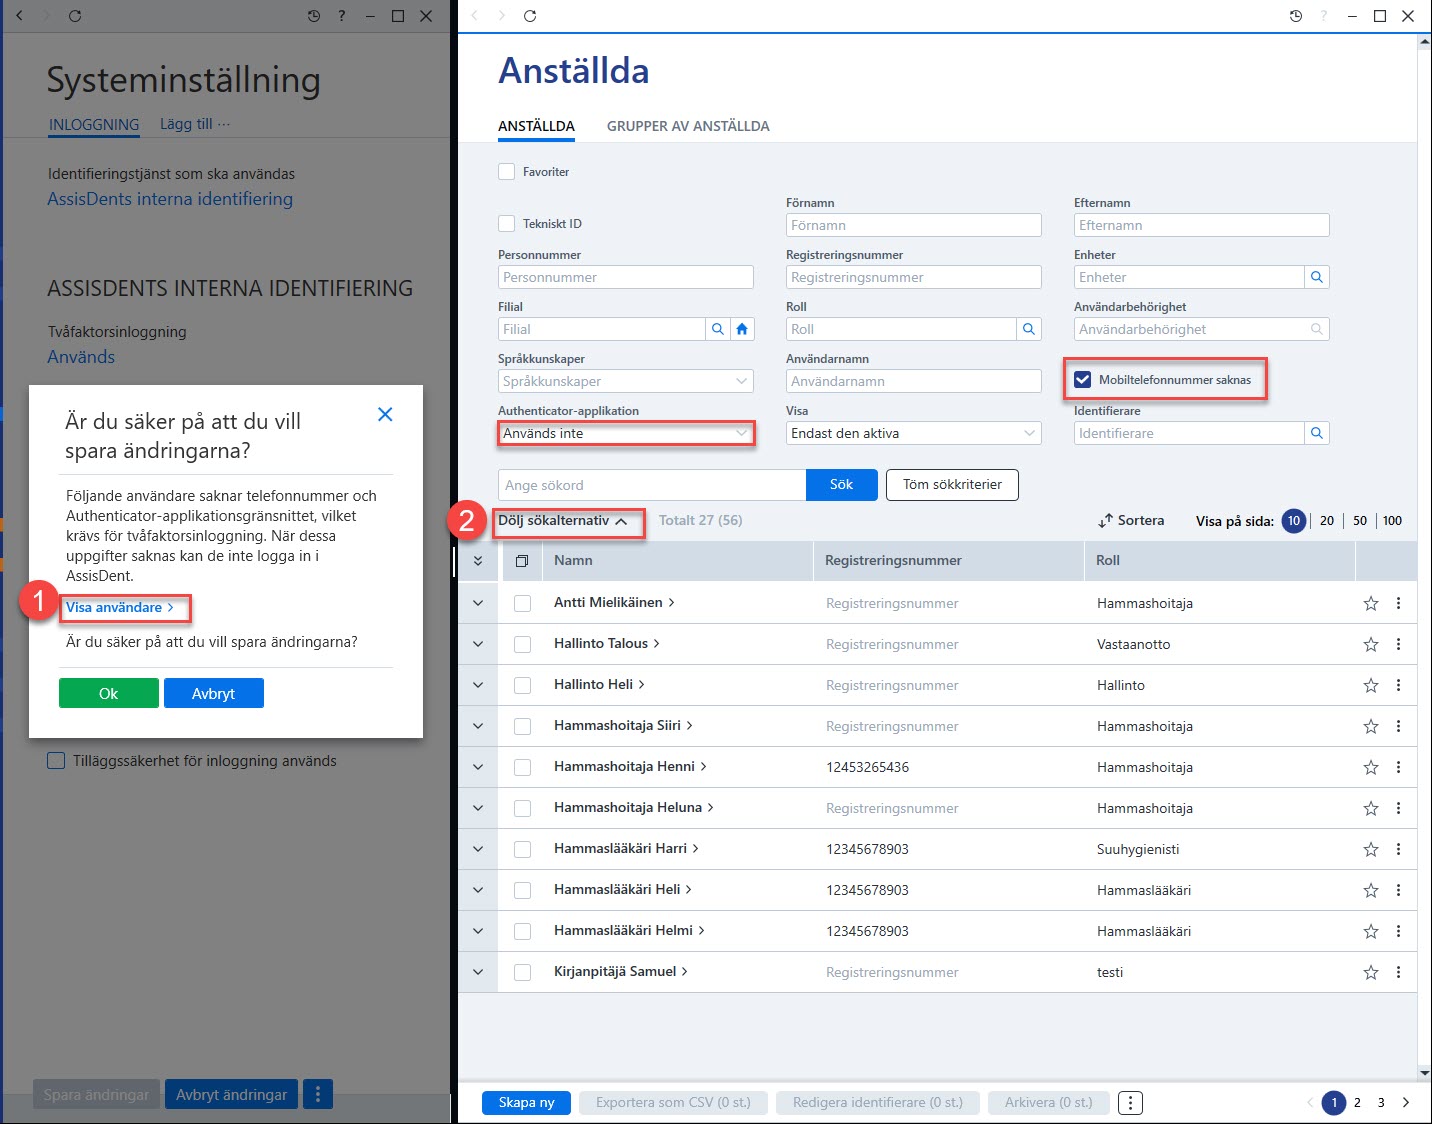Click the search icon in Enheter field
Screen dimensions: 1432x1124
(1317, 277)
